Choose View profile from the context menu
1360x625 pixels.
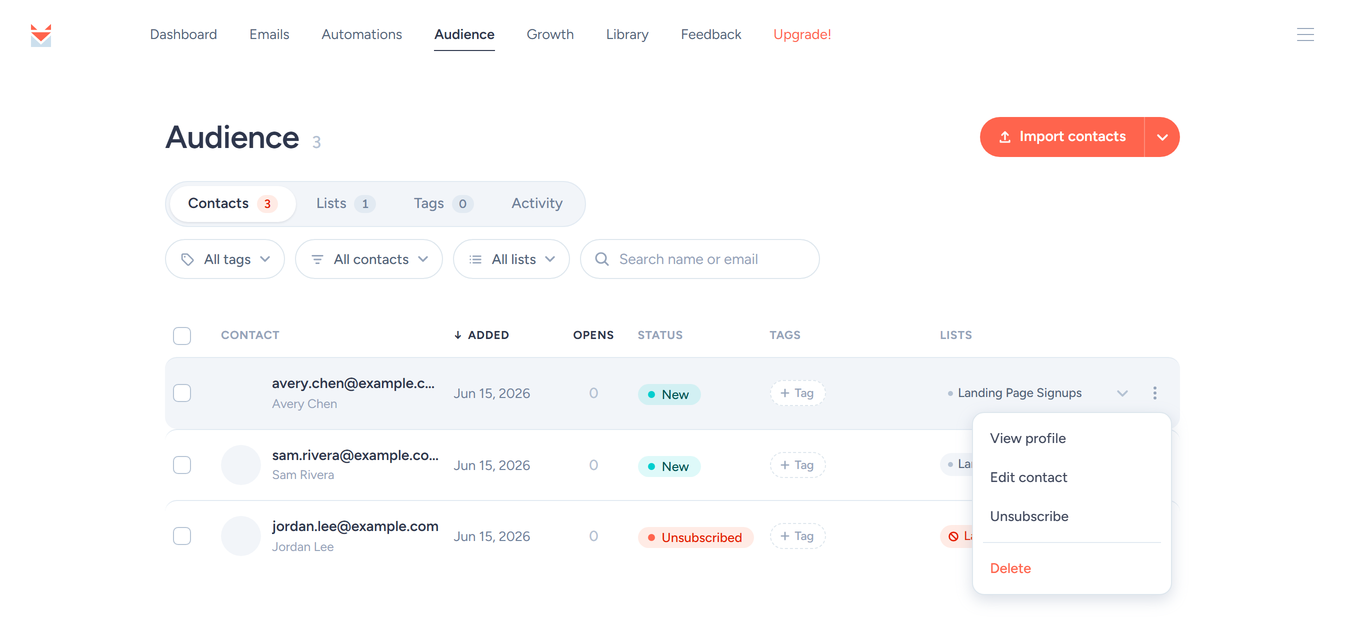tap(1028, 438)
